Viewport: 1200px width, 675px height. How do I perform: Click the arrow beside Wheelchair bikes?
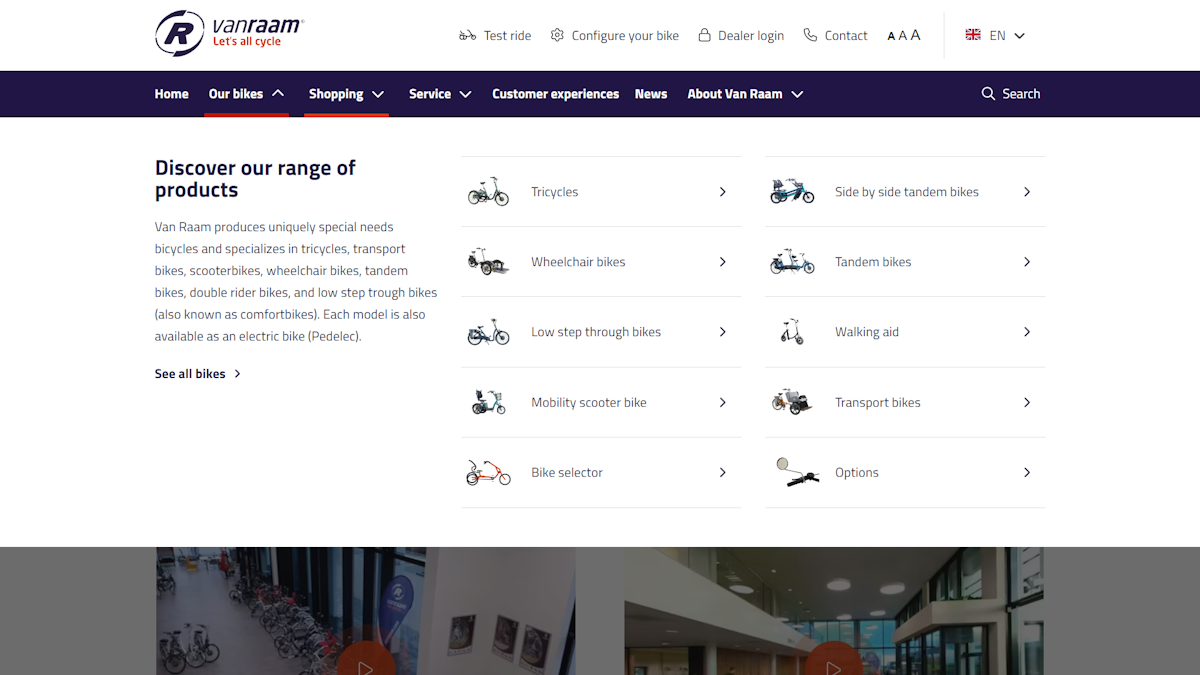click(x=723, y=261)
